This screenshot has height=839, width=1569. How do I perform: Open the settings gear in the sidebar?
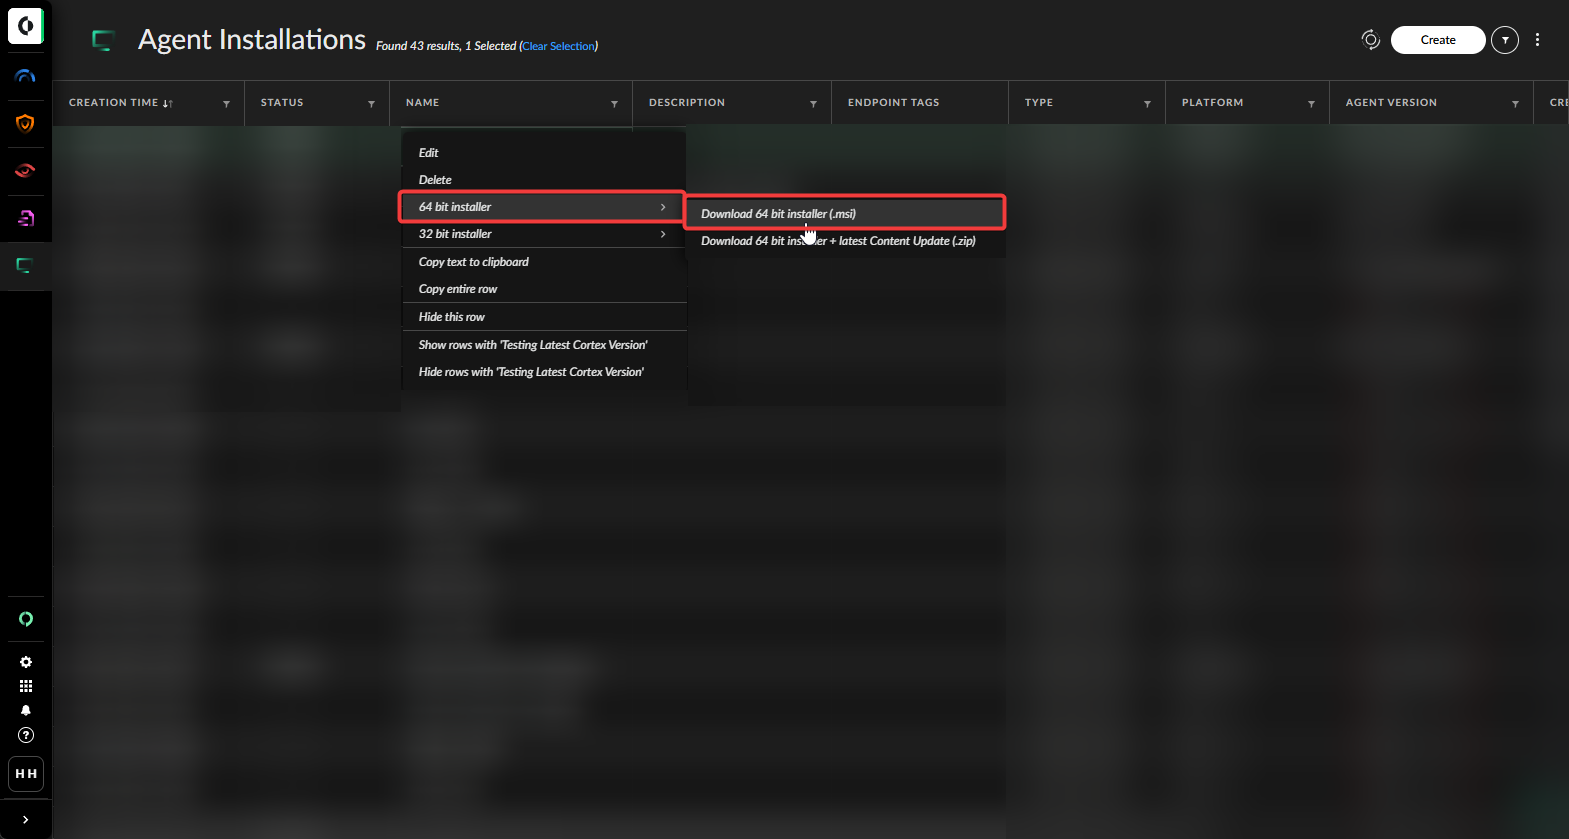tap(26, 662)
